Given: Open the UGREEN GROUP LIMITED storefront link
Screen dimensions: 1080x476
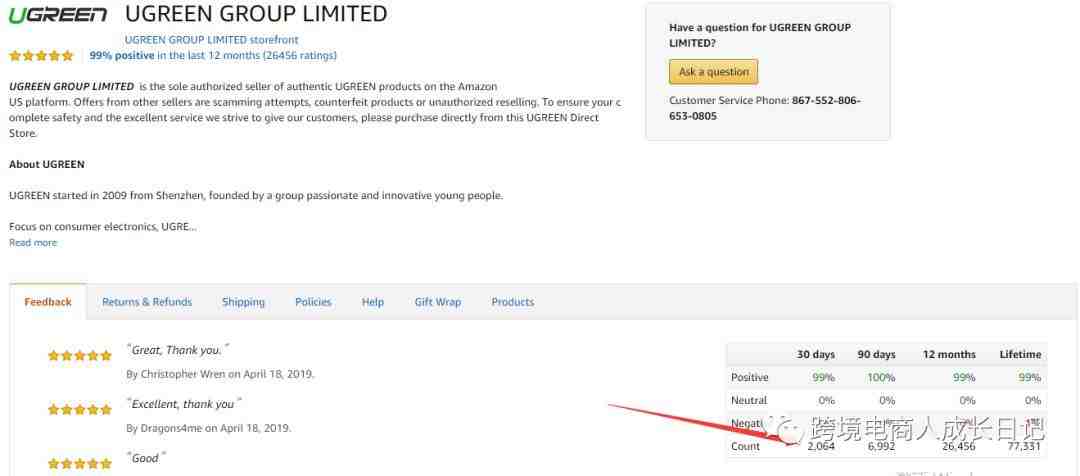Looking at the screenshot, I should tap(211, 40).
